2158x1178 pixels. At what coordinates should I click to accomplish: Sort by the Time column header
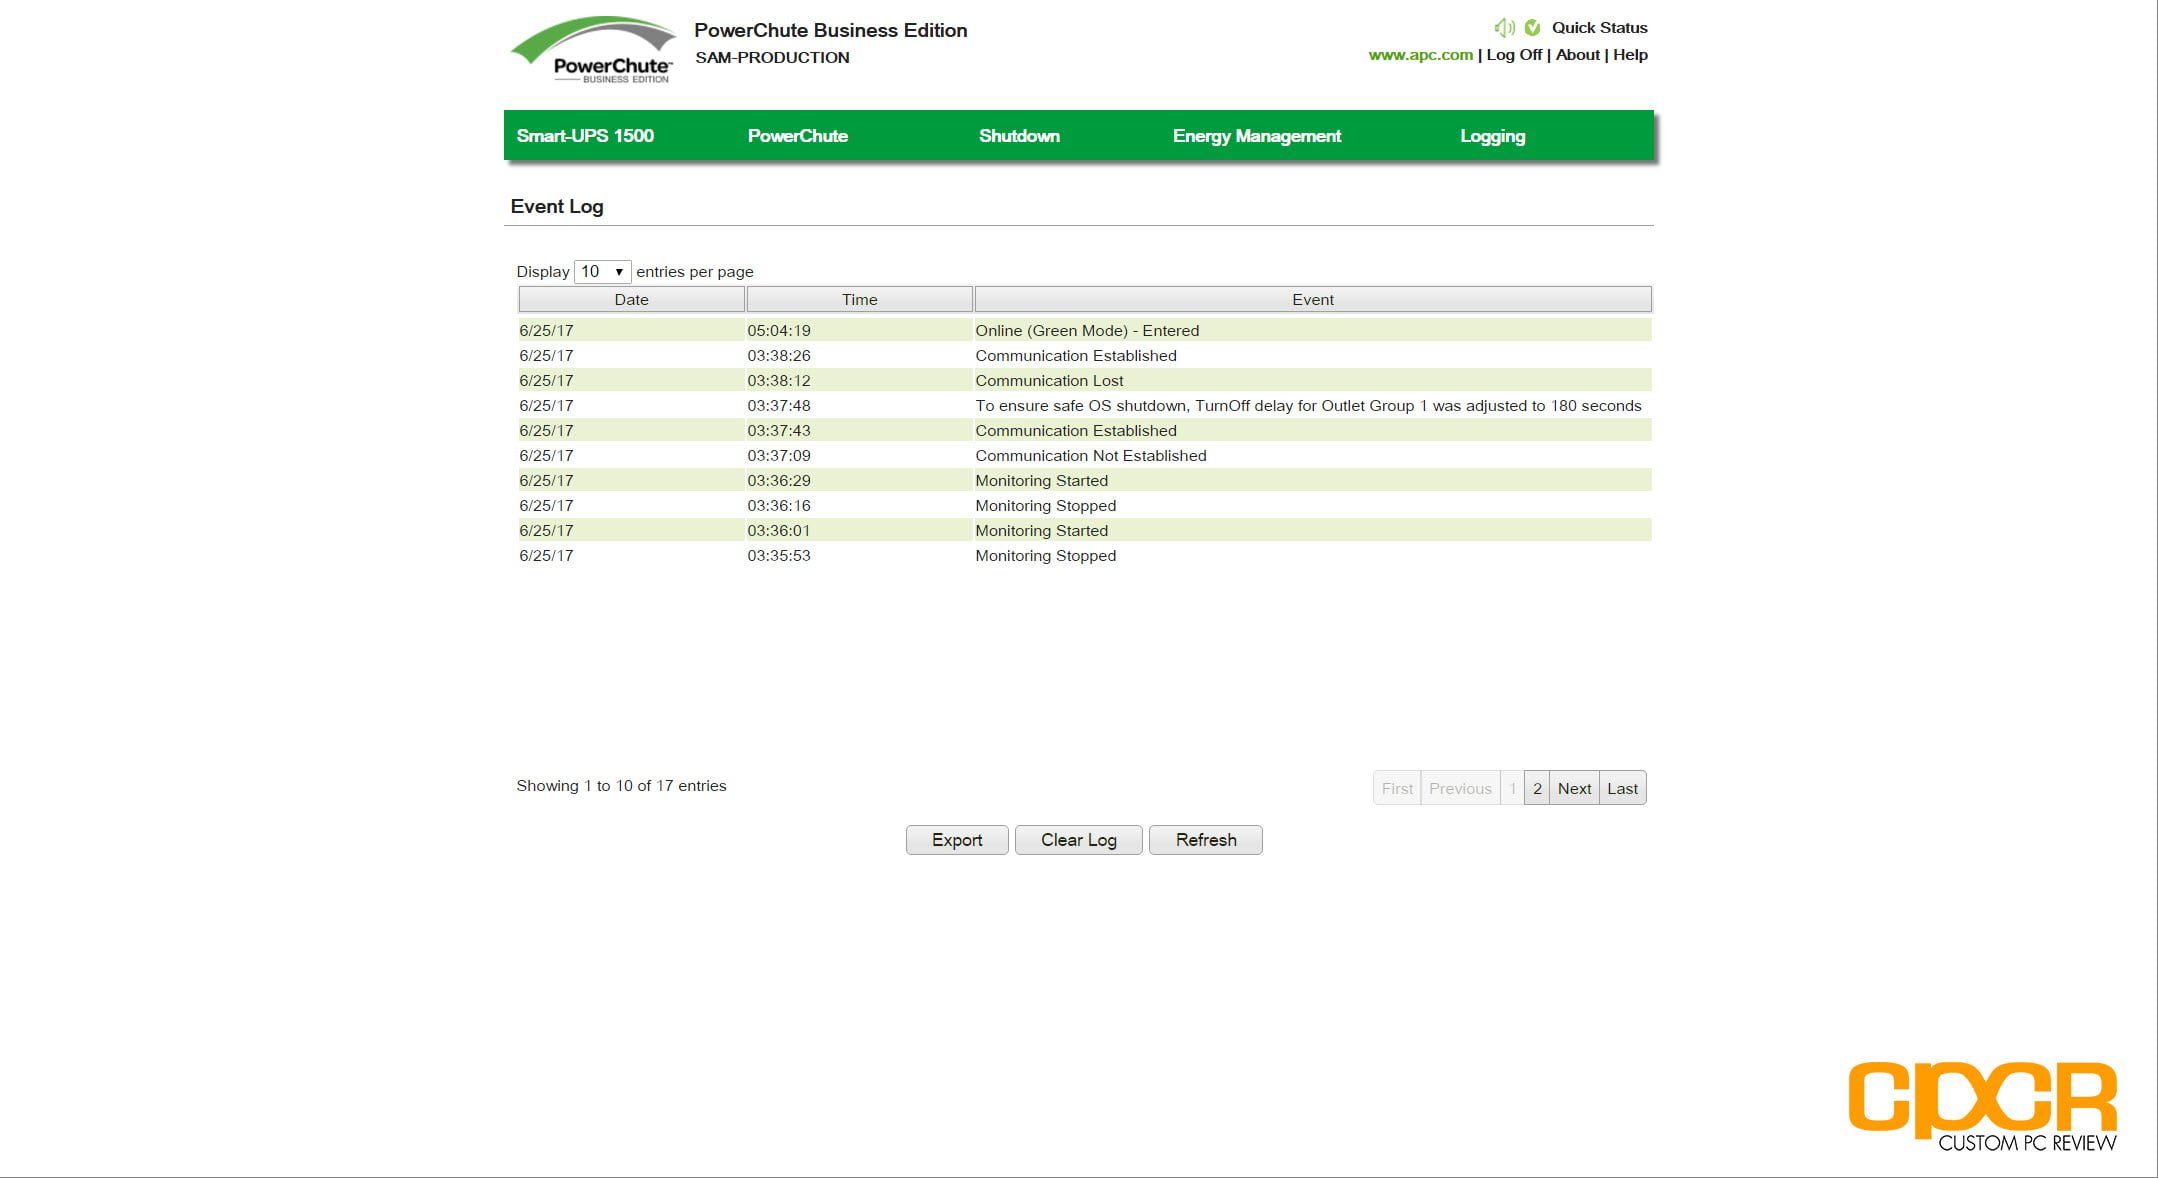point(859,299)
